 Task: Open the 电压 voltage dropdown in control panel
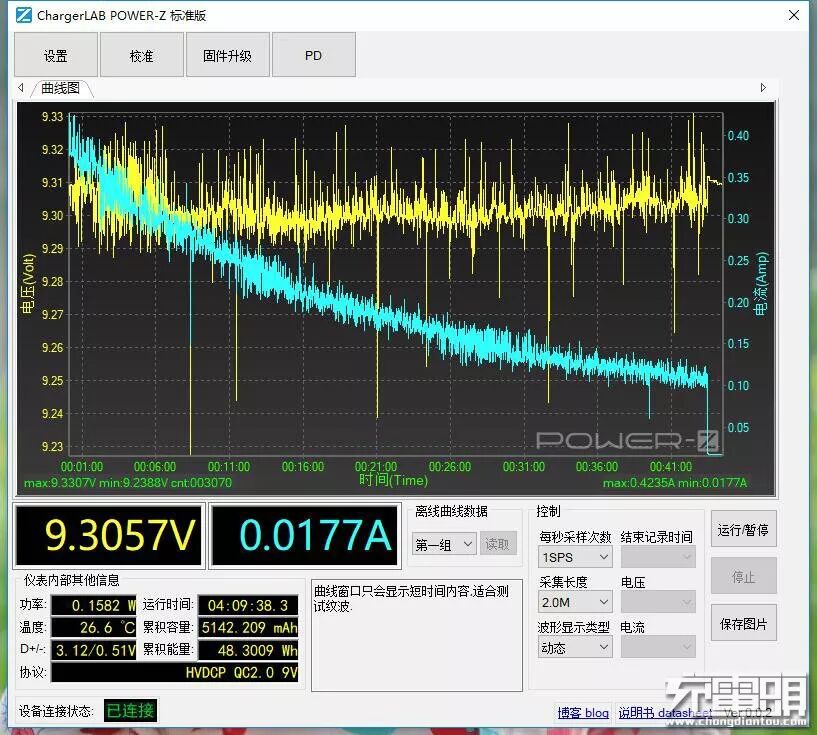pos(658,602)
